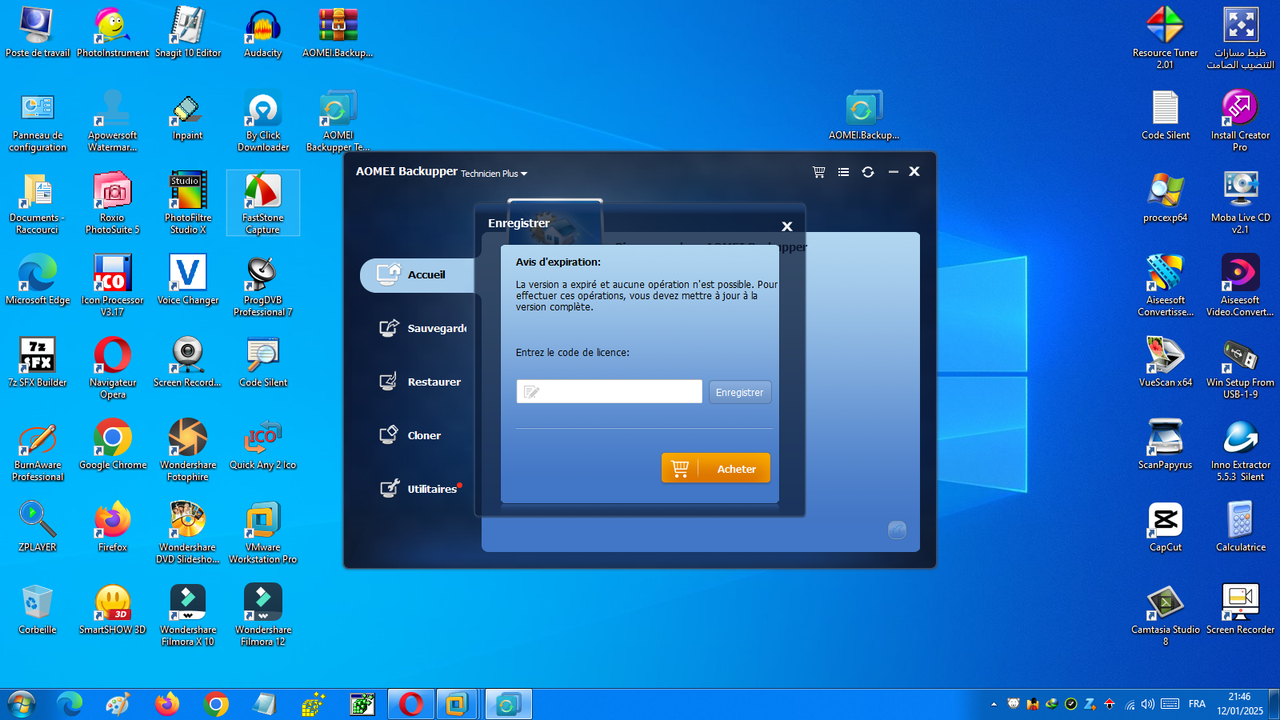Open the Corbeille recycle bin
The image size is (1280, 720).
coord(37,610)
